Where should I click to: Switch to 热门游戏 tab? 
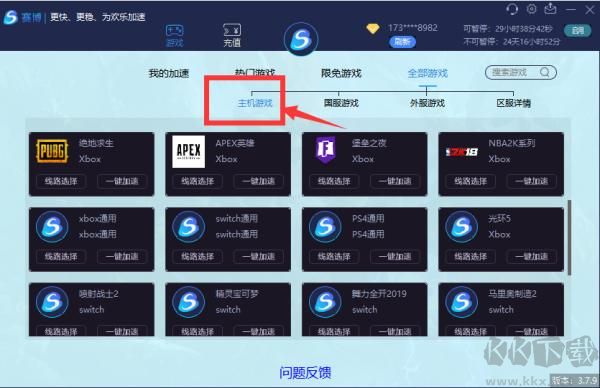pyautogui.click(x=255, y=72)
